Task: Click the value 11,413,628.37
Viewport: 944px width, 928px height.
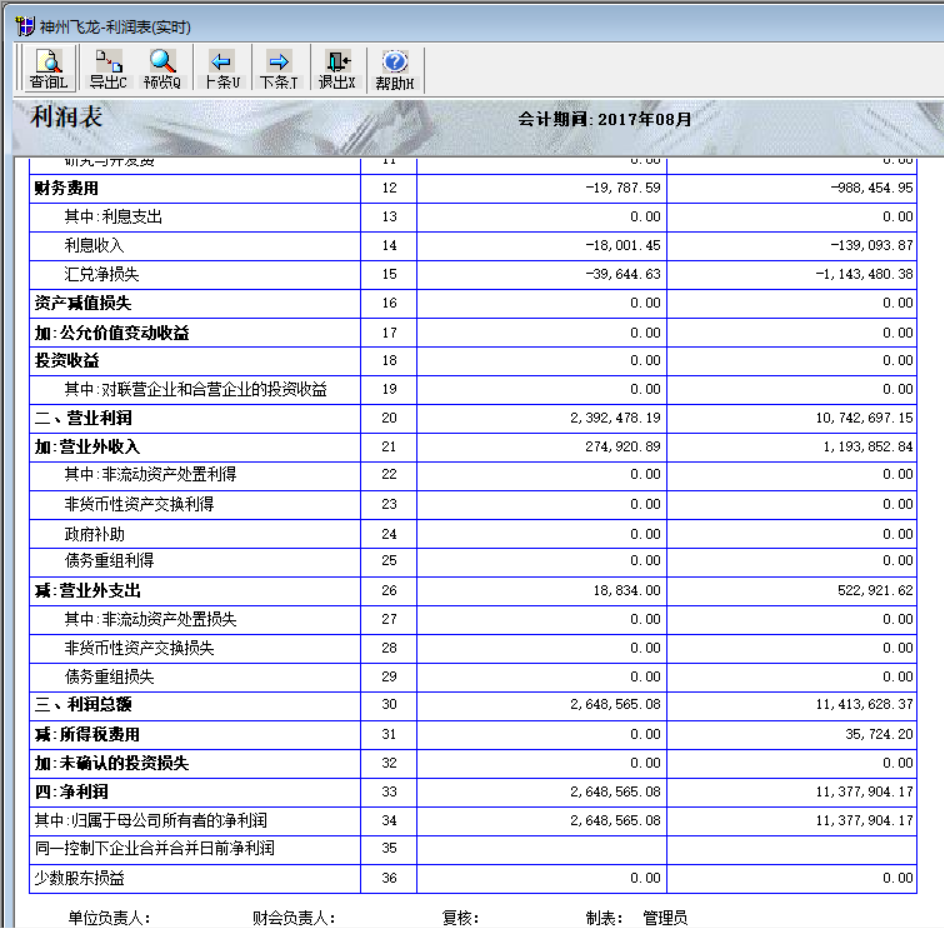Action: [x=865, y=704]
